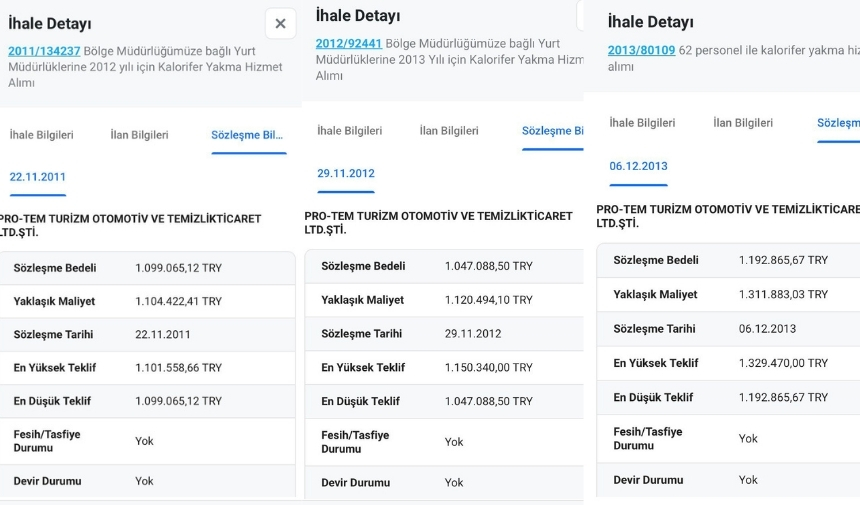Select Sözleşme Bil... tab in 2011 tender

tap(247, 135)
